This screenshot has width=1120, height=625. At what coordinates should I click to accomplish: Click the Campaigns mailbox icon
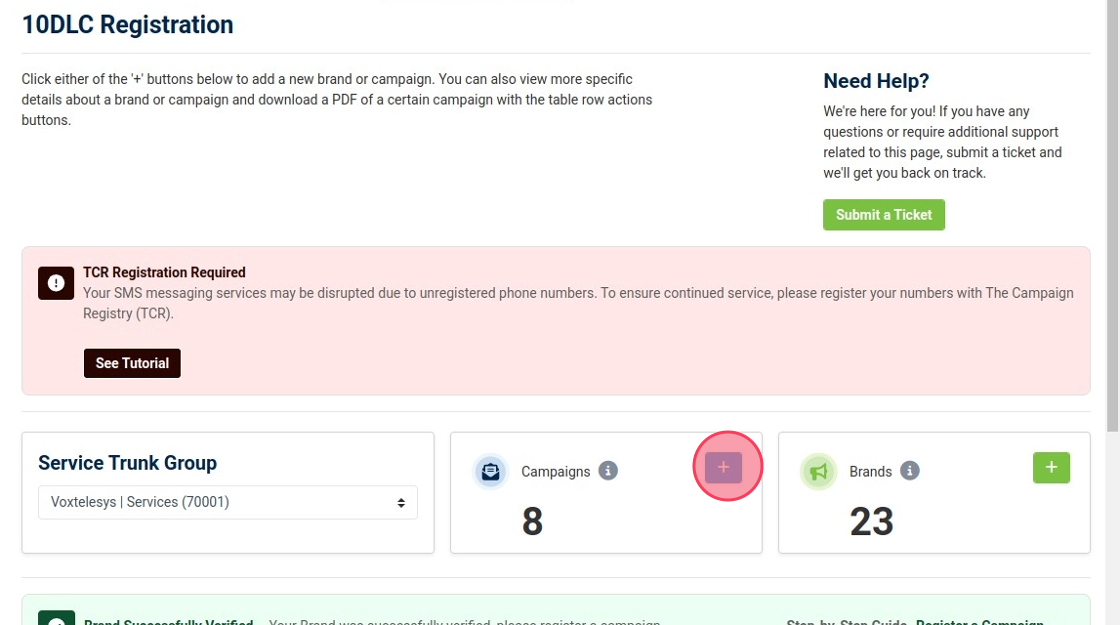pyautogui.click(x=490, y=471)
